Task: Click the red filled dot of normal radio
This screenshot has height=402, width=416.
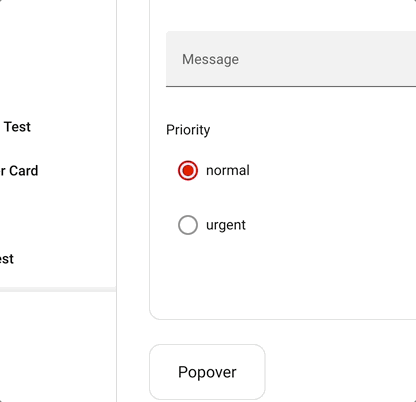Action: point(188,170)
